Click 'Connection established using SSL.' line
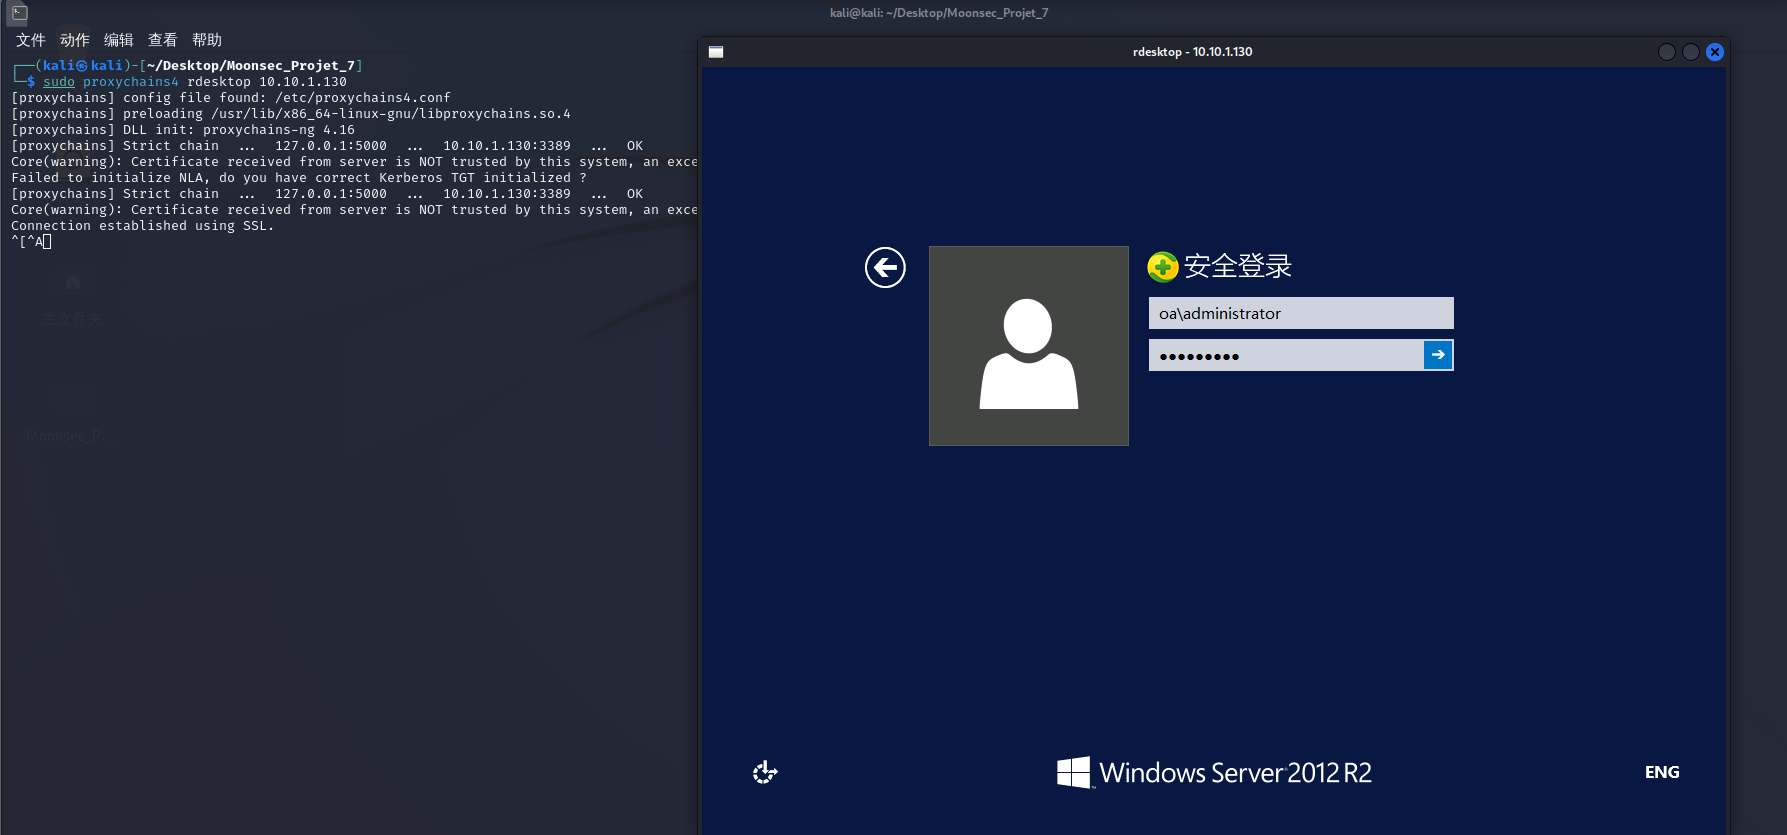The width and height of the screenshot is (1787, 835). [143, 226]
